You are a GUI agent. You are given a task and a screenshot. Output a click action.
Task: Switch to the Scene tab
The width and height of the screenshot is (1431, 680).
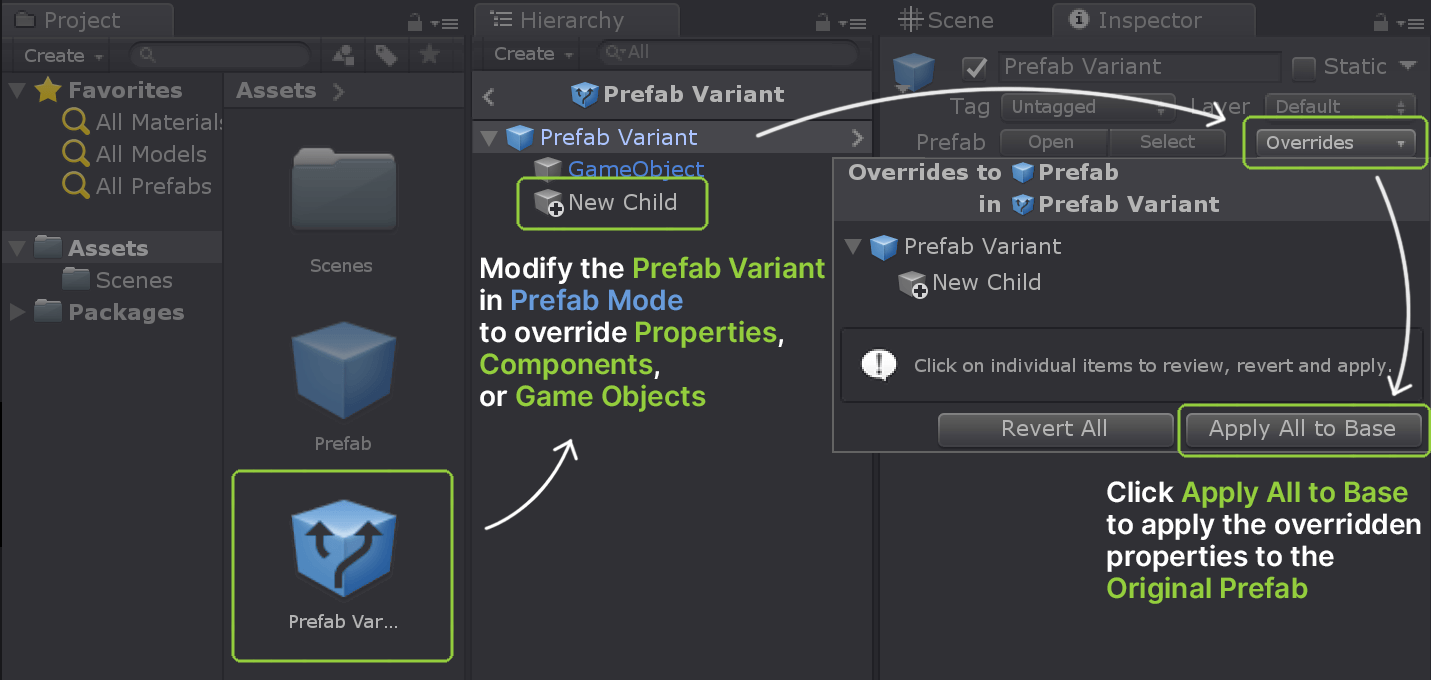[x=946, y=20]
